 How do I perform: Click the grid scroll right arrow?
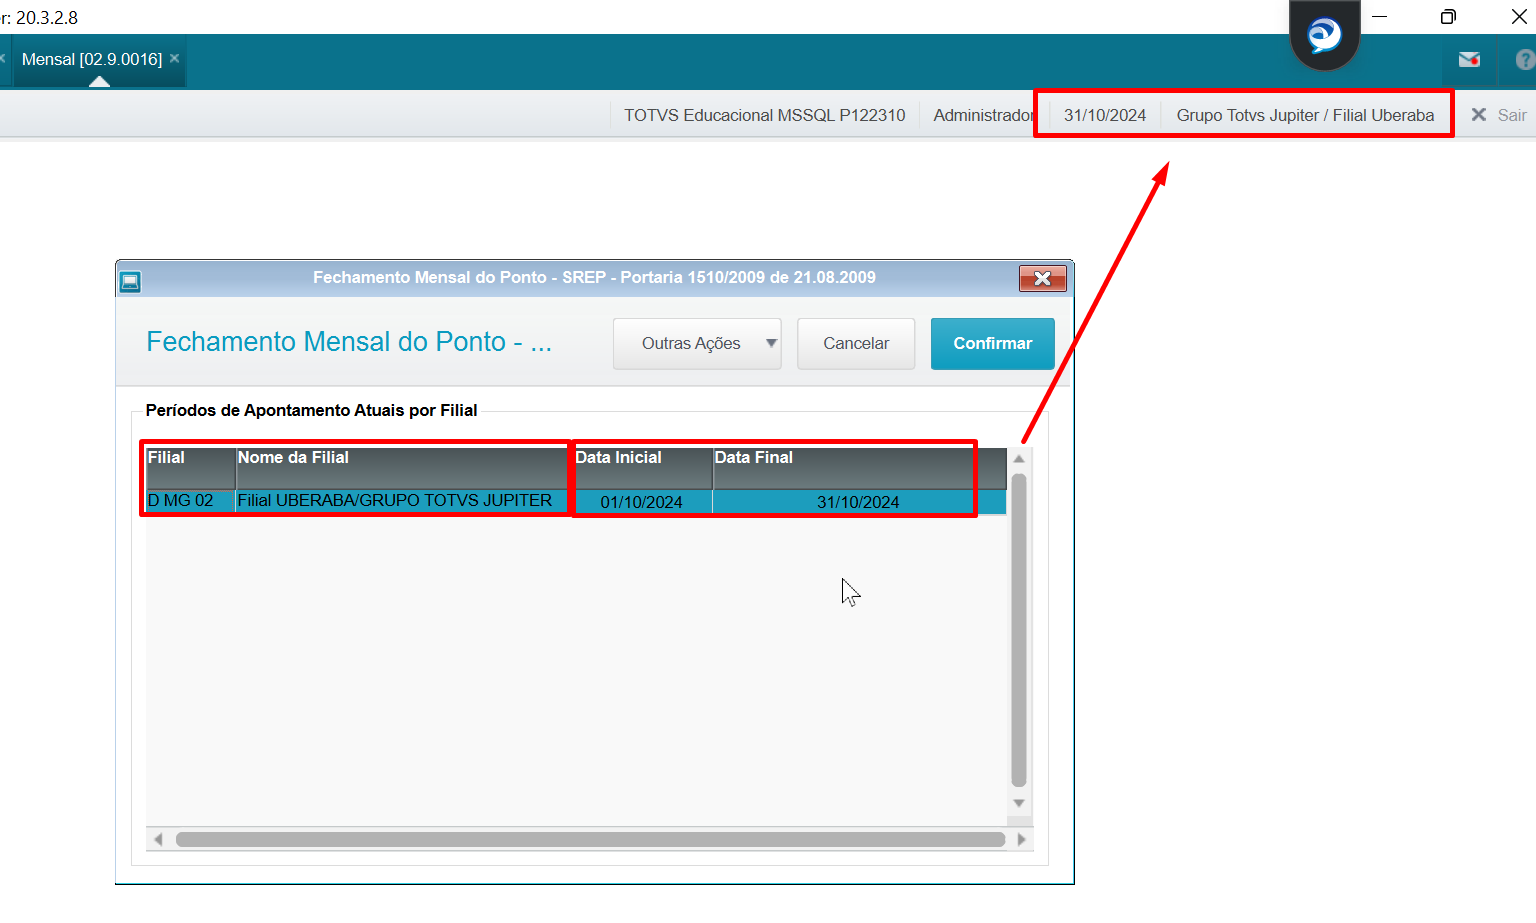click(1021, 839)
